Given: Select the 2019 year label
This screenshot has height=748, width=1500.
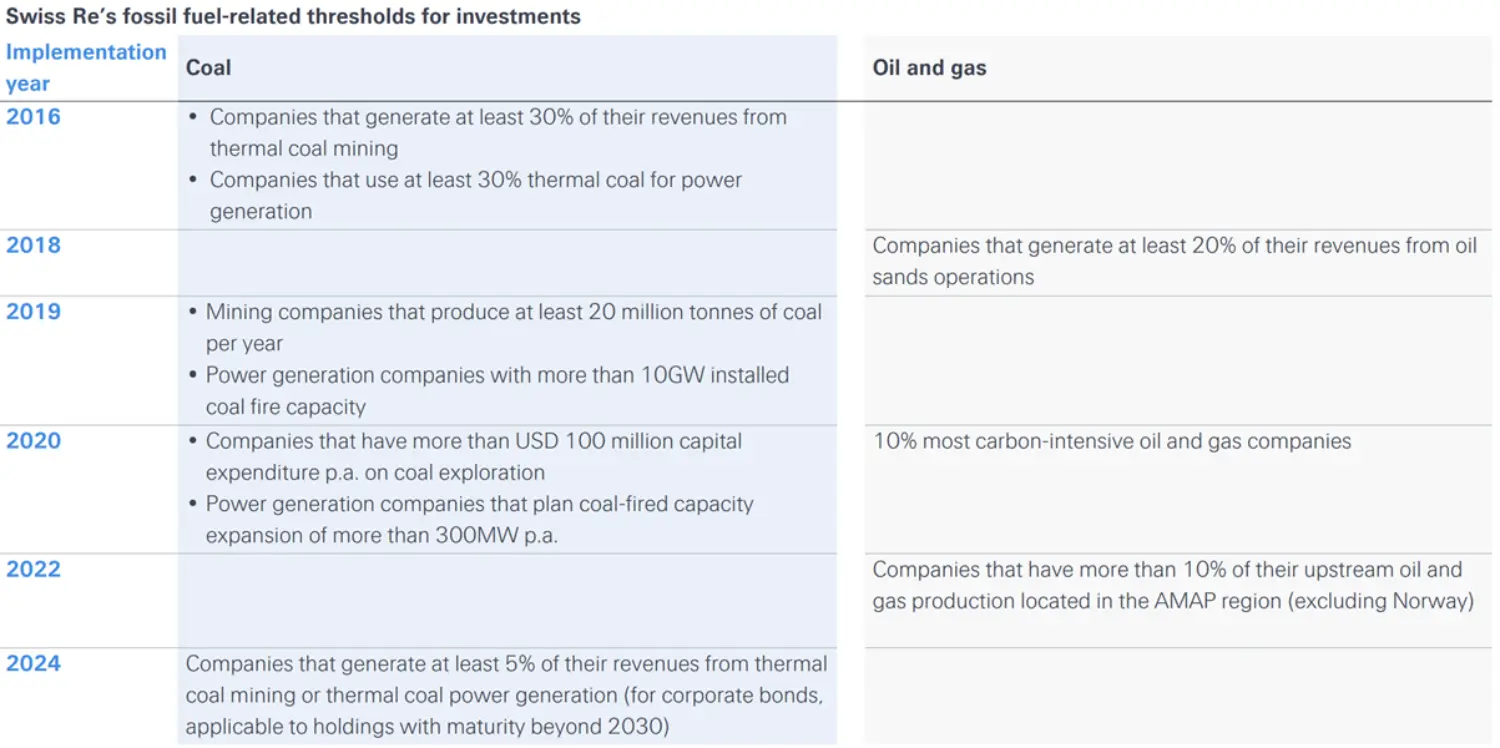Looking at the screenshot, I should [33, 311].
